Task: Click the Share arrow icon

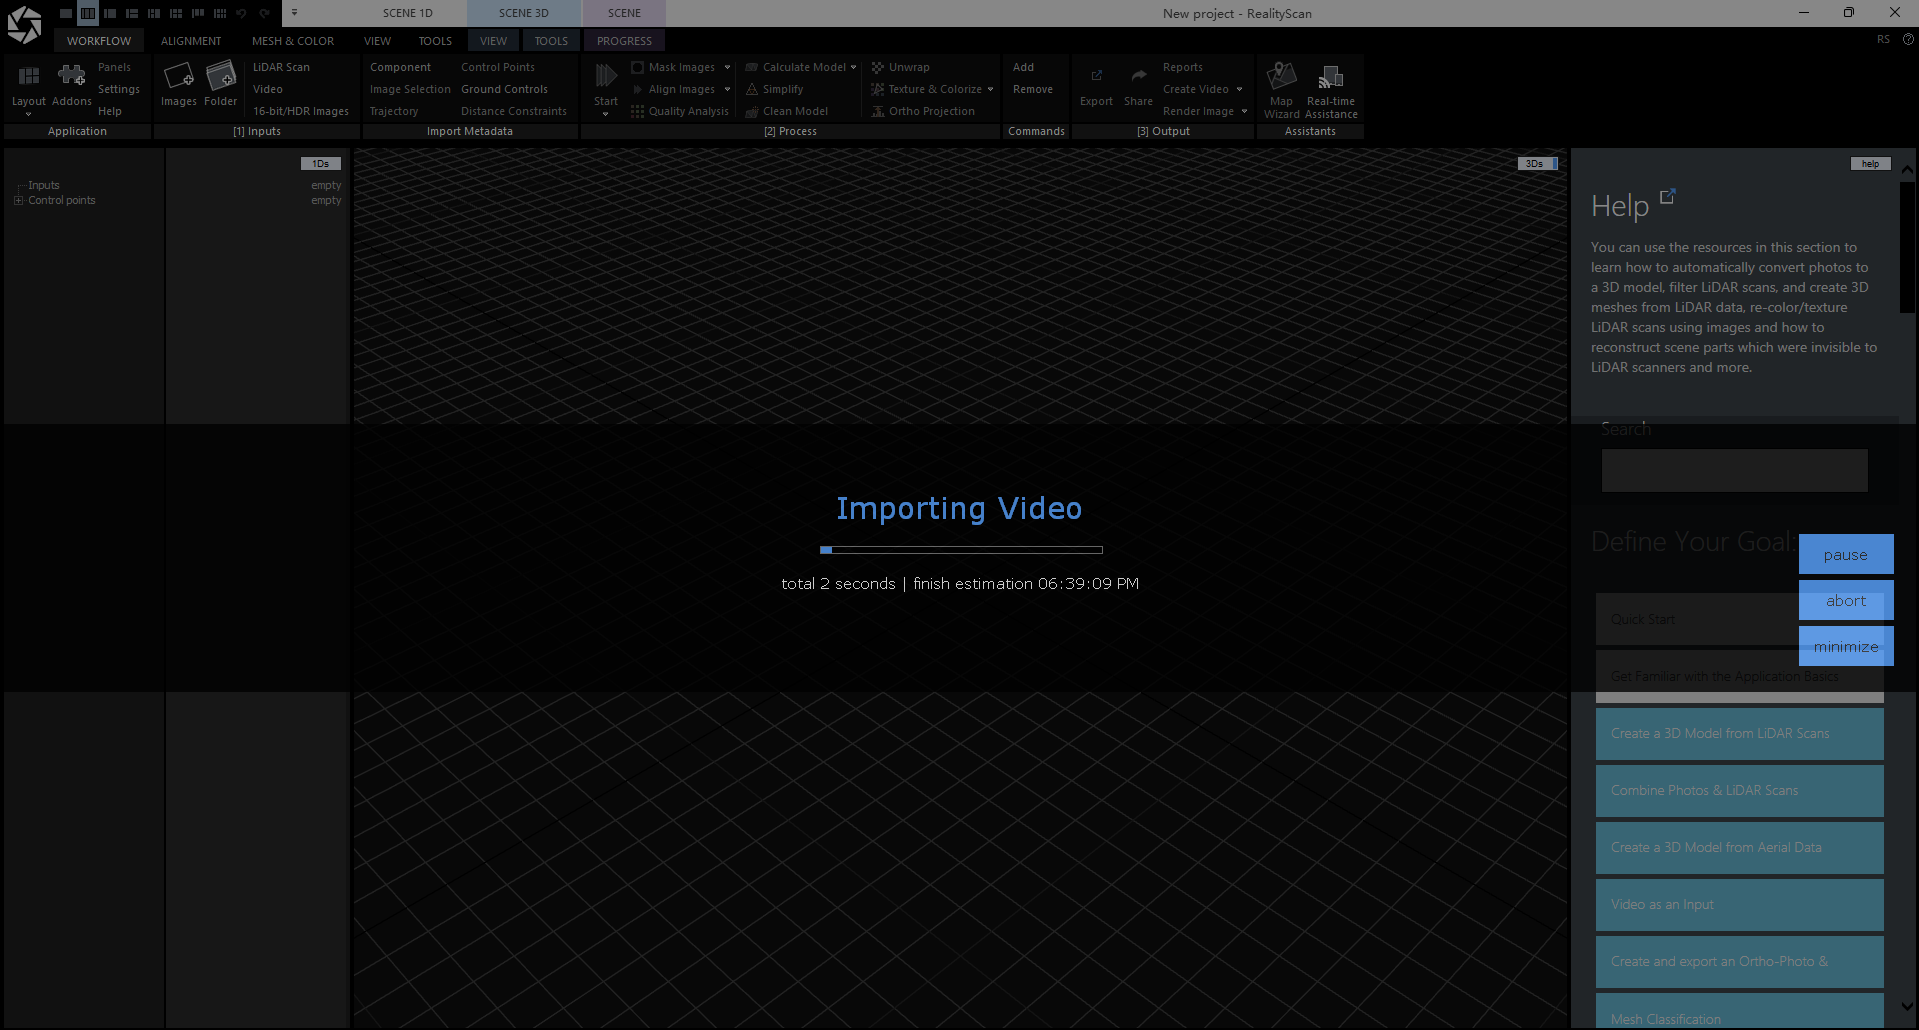Action: pyautogui.click(x=1139, y=76)
